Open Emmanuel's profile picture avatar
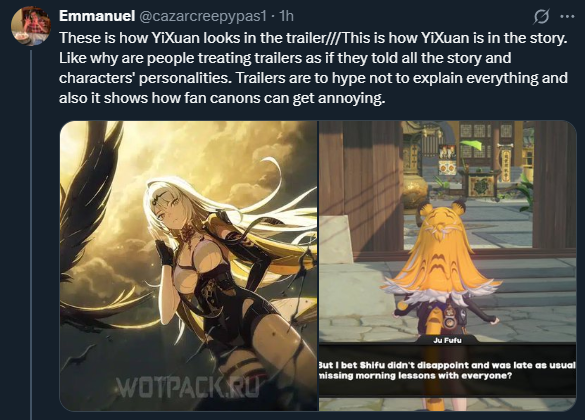Viewport: 585px width, 420px height. [x=31, y=25]
